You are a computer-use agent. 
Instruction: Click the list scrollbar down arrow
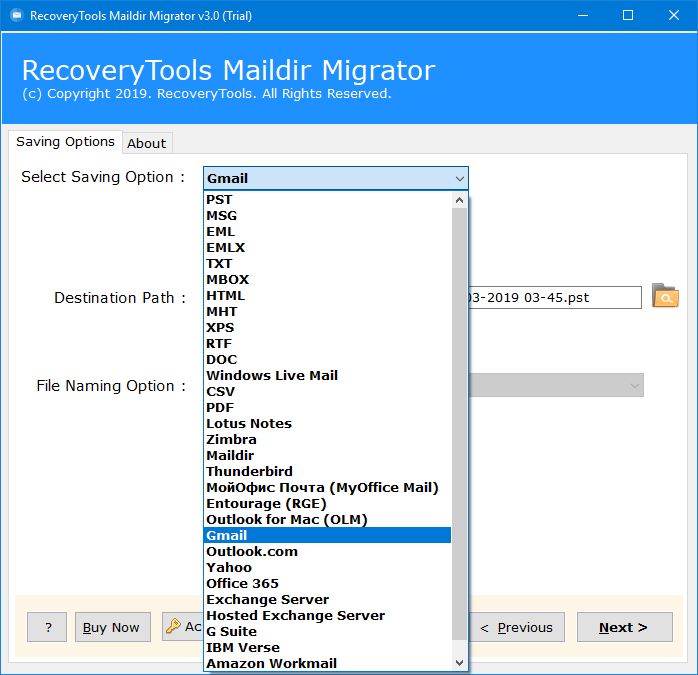pyautogui.click(x=459, y=663)
